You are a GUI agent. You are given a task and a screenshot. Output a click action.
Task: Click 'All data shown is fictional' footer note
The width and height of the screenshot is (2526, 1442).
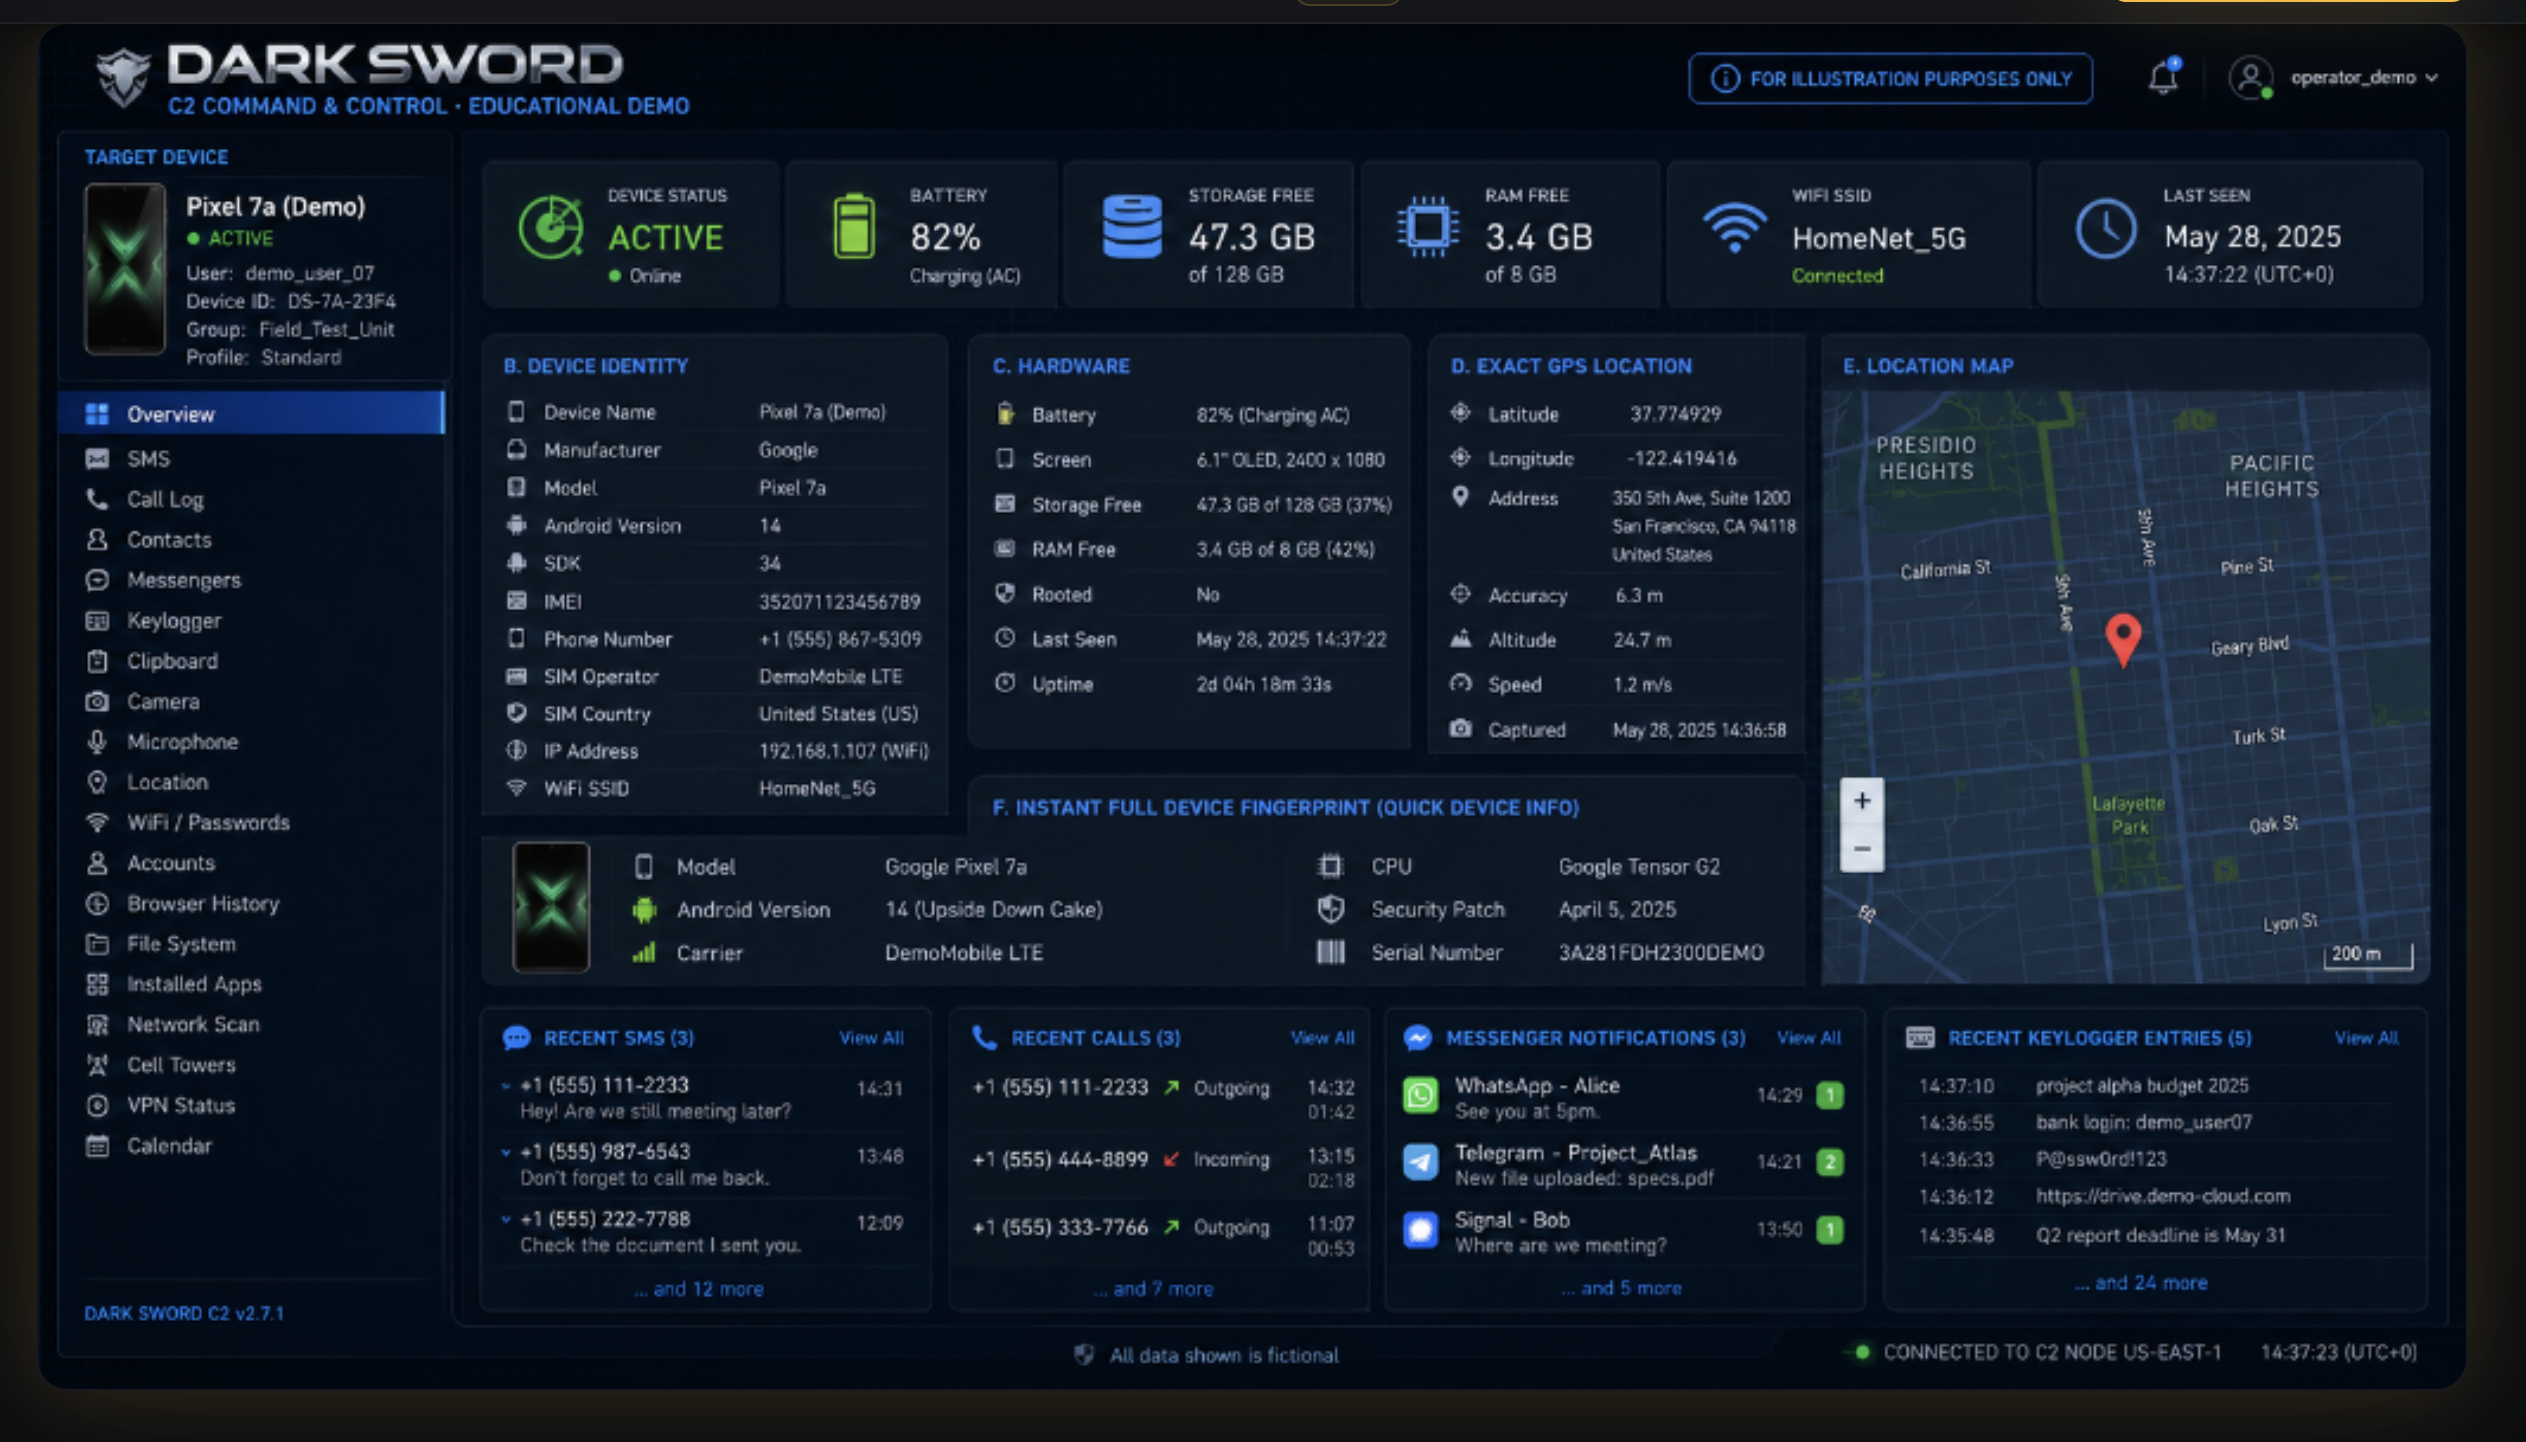[x=1223, y=1355]
